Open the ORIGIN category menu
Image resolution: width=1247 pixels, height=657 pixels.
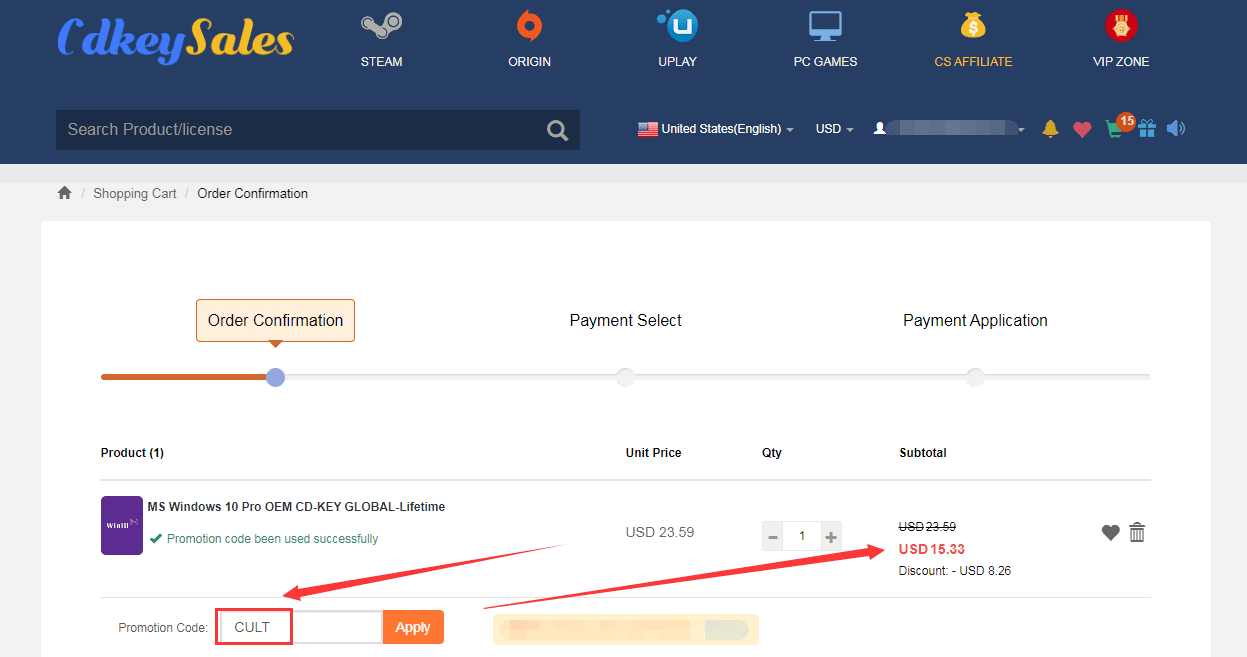pyautogui.click(x=529, y=40)
